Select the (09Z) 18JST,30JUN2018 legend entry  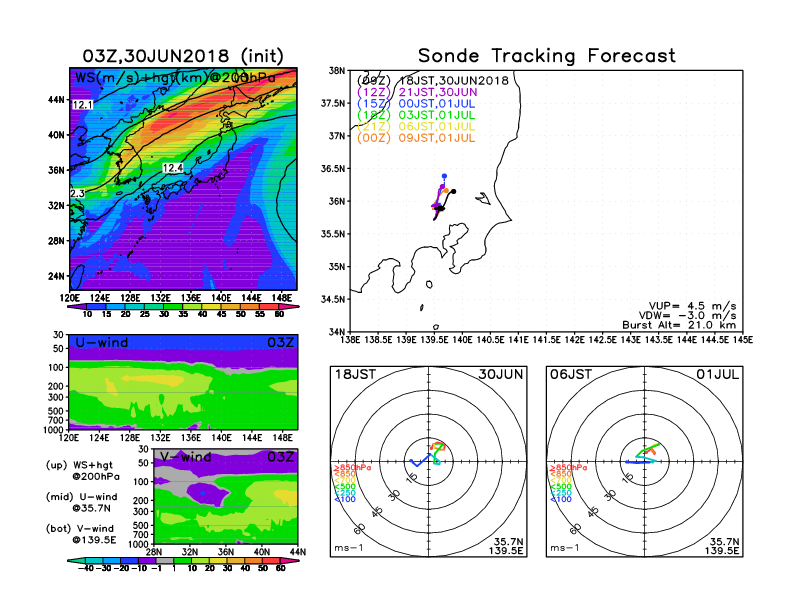[432, 80]
